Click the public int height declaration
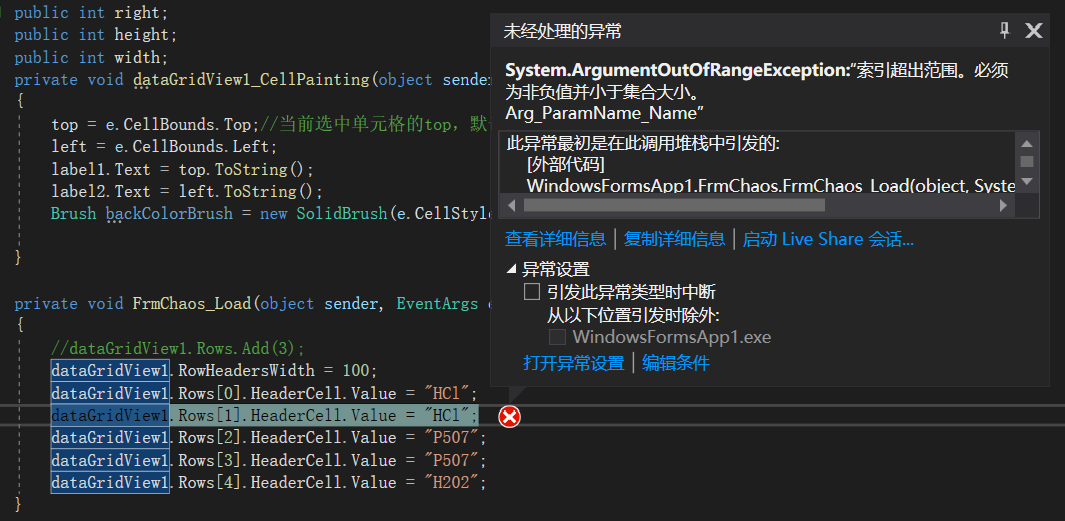 tap(96, 35)
